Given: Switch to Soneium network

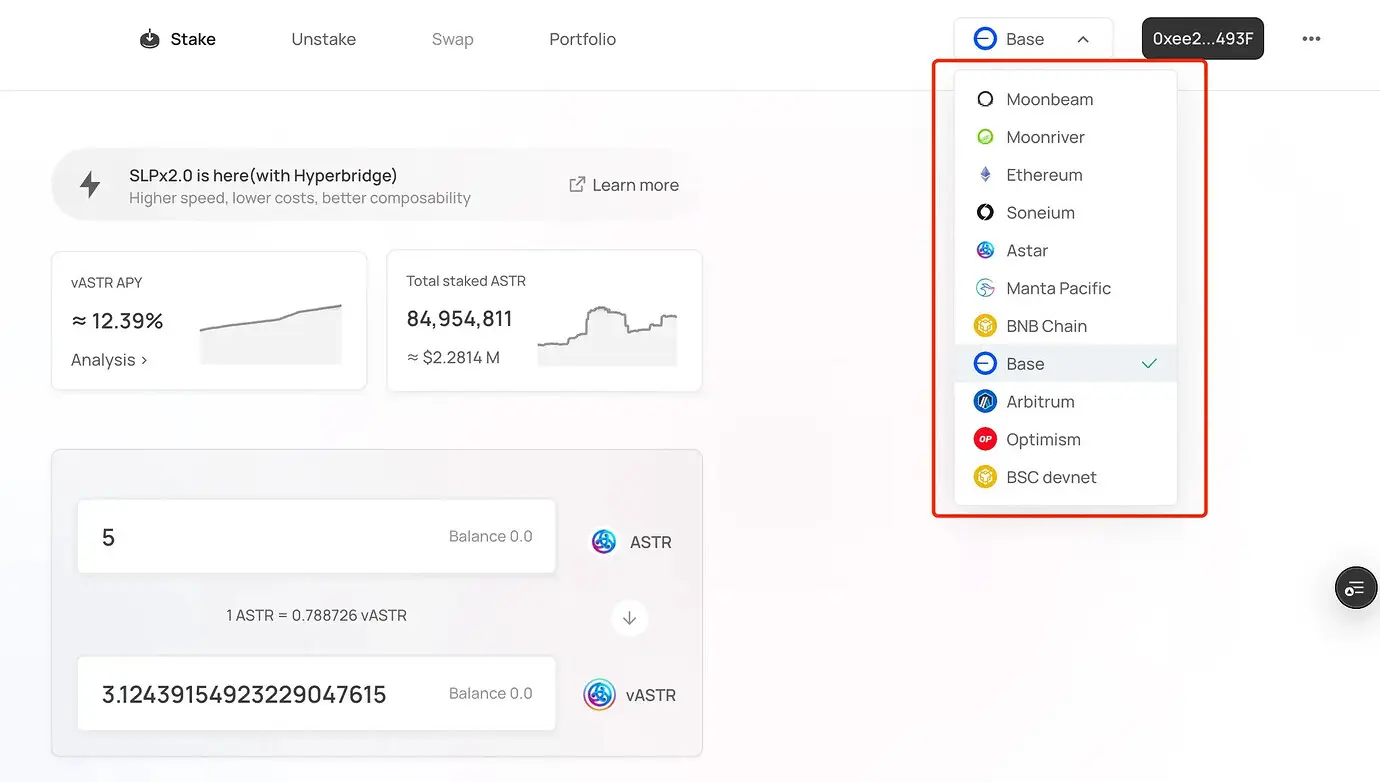Looking at the screenshot, I should click(1066, 213).
